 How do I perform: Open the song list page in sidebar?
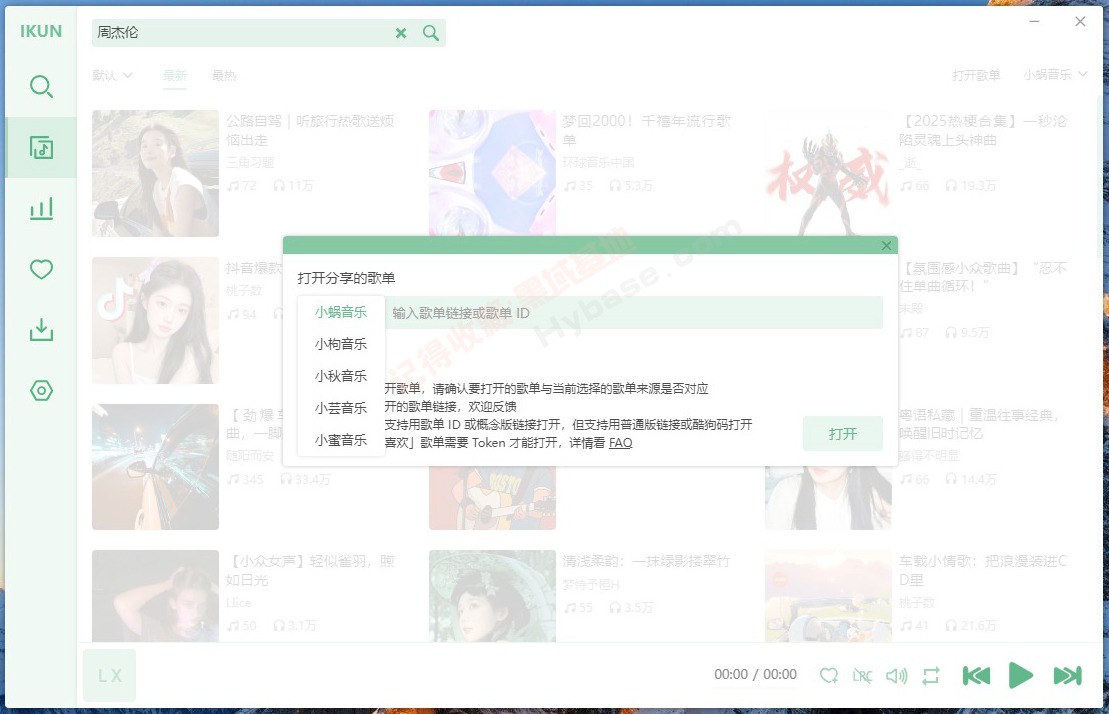click(41, 148)
